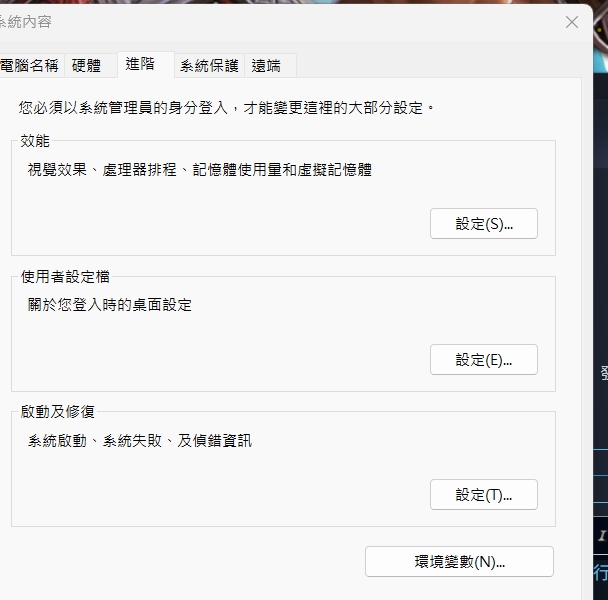Click the 視覺效果、處理器排程 description text
608x600 pixels.
199,170
